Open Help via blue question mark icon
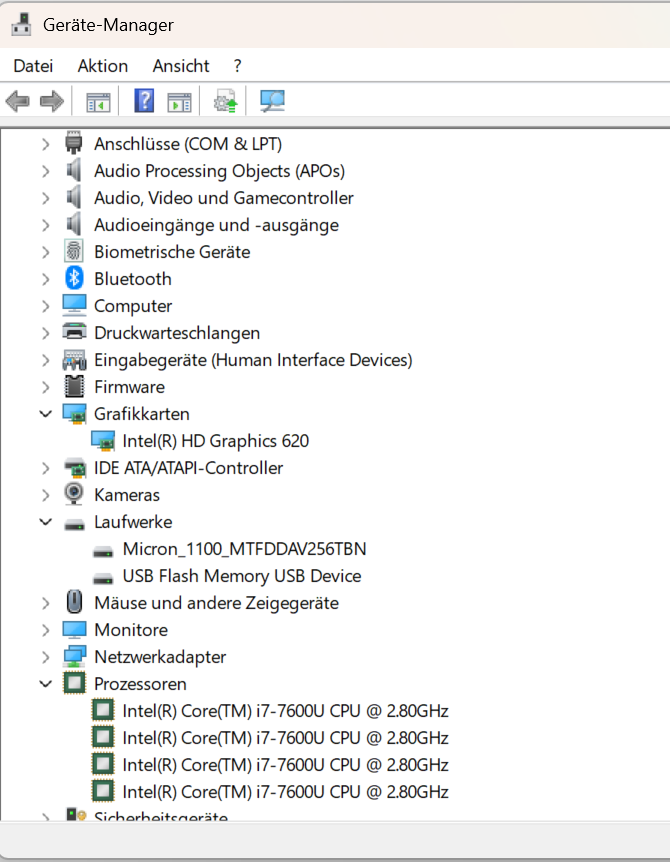The width and height of the screenshot is (670, 862). pyautogui.click(x=144, y=101)
